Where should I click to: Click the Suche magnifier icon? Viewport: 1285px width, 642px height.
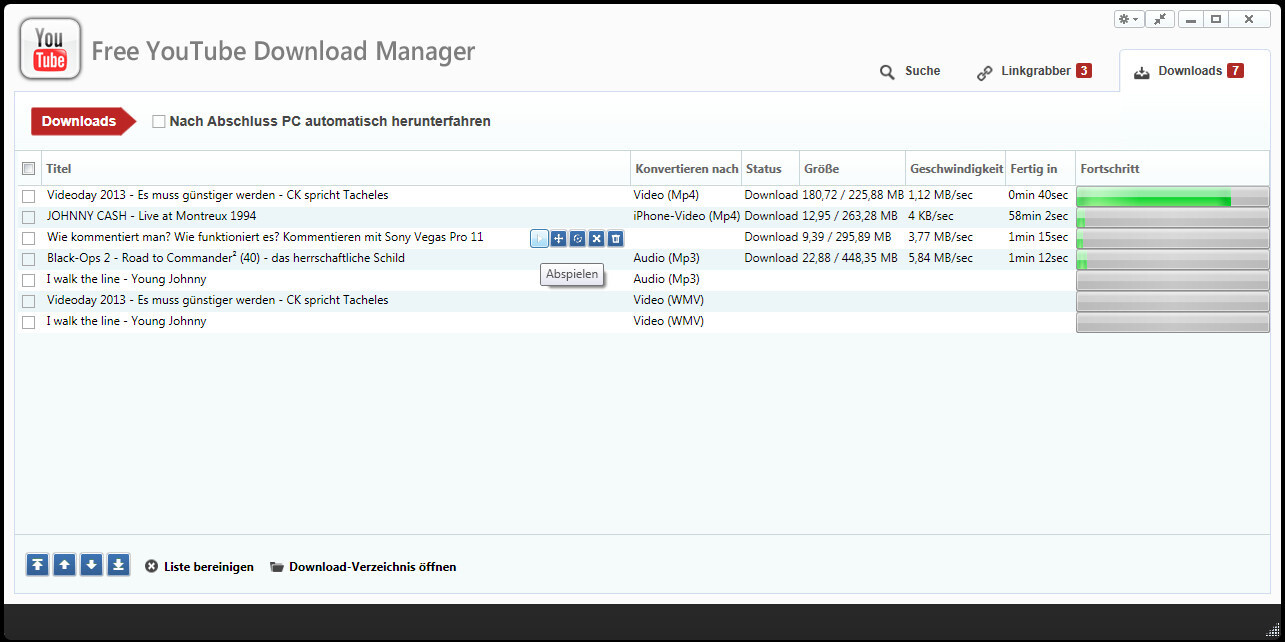[x=886, y=71]
